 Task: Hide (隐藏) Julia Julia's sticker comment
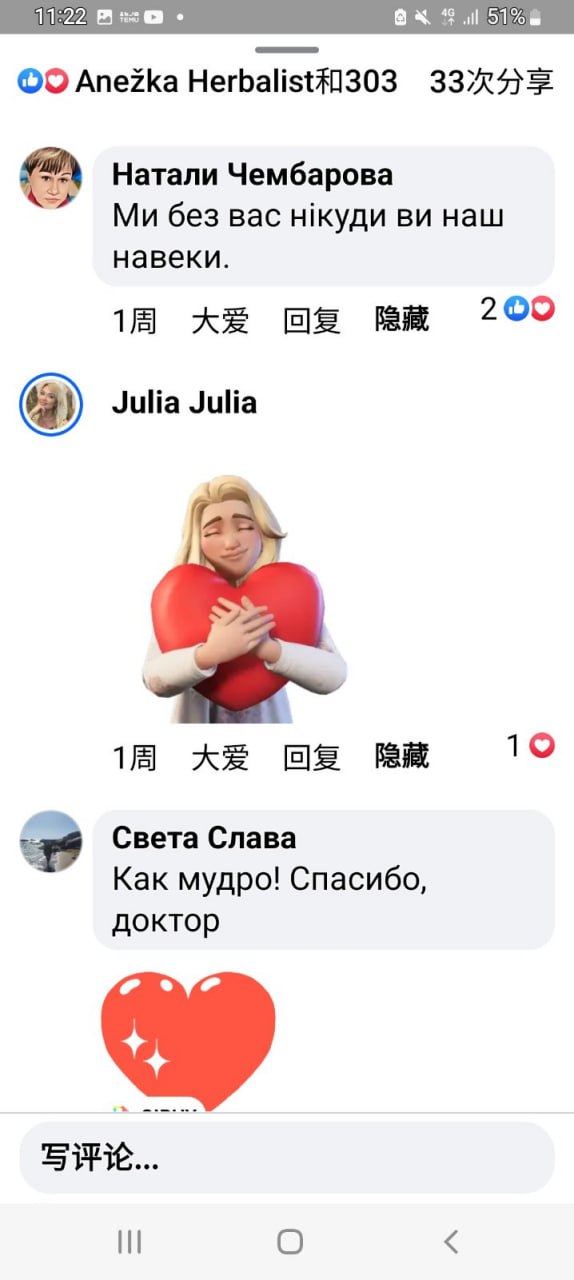pos(402,756)
